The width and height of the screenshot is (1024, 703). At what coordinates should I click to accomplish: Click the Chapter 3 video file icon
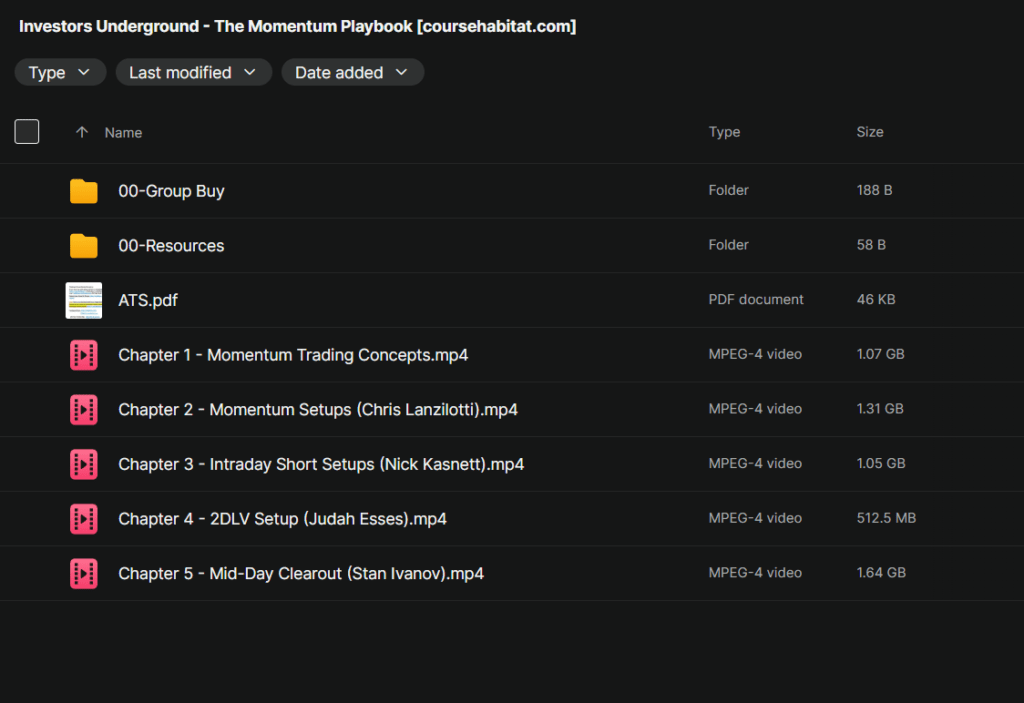pyautogui.click(x=84, y=465)
